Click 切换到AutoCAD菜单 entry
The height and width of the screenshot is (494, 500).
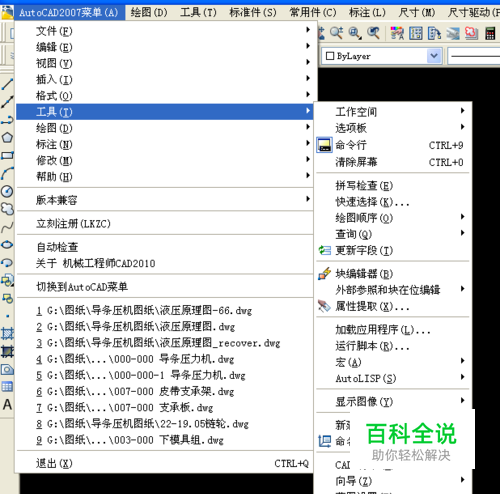coord(165,286)
